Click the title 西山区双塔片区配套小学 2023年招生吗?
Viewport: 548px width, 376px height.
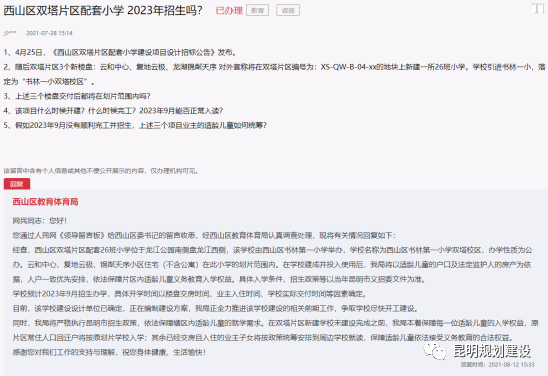coord(103,10)
